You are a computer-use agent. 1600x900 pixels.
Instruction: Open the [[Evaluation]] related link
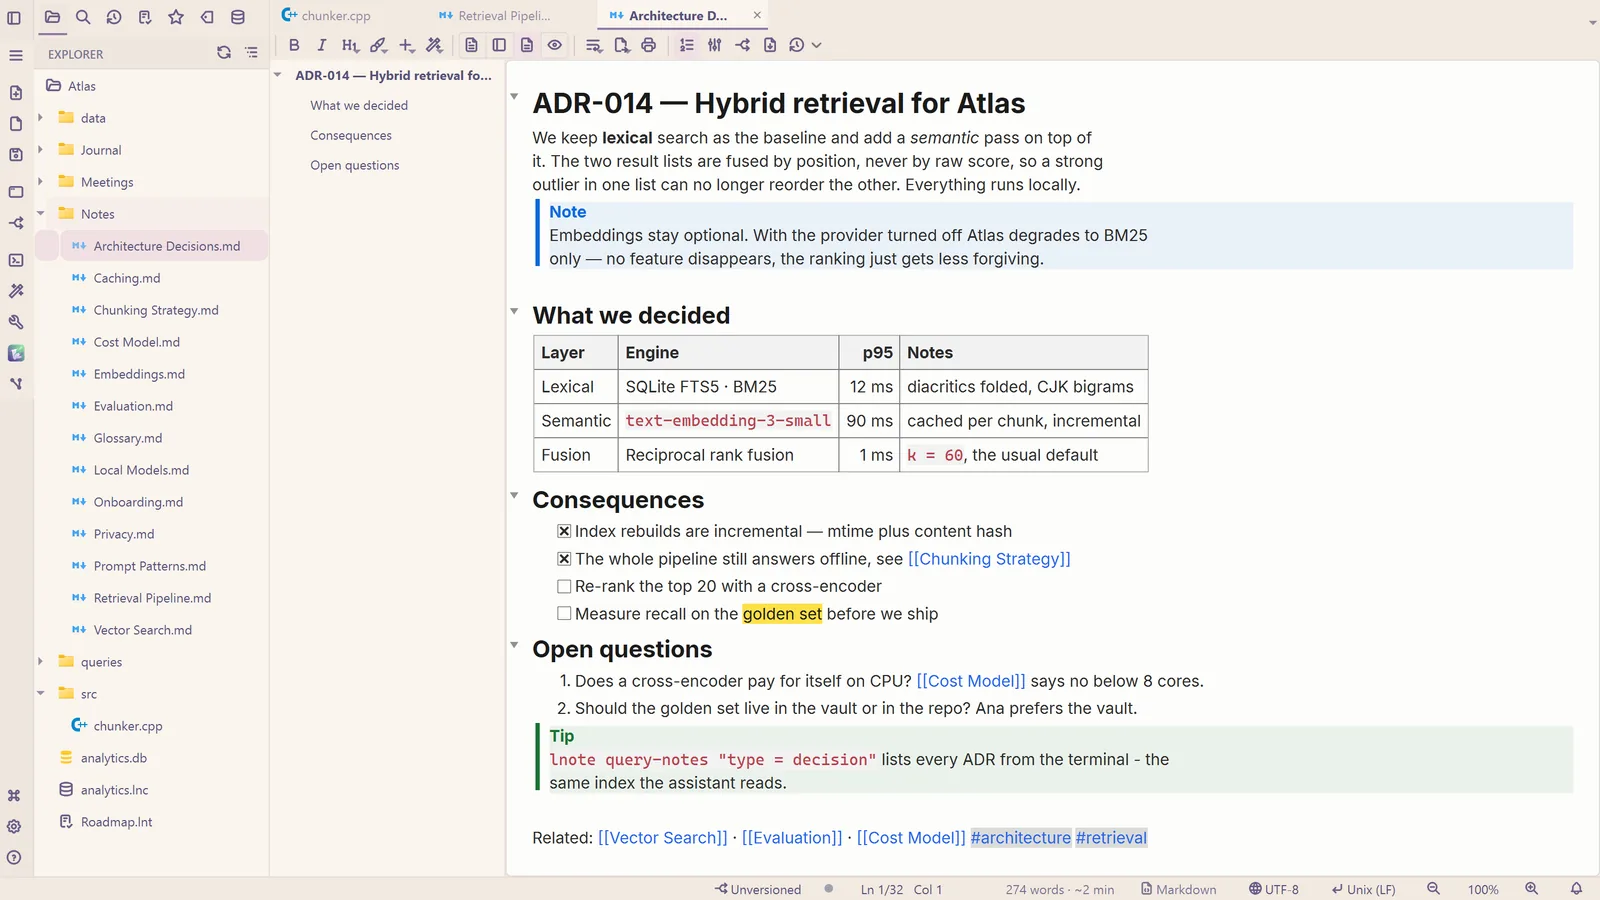[792, 838]
